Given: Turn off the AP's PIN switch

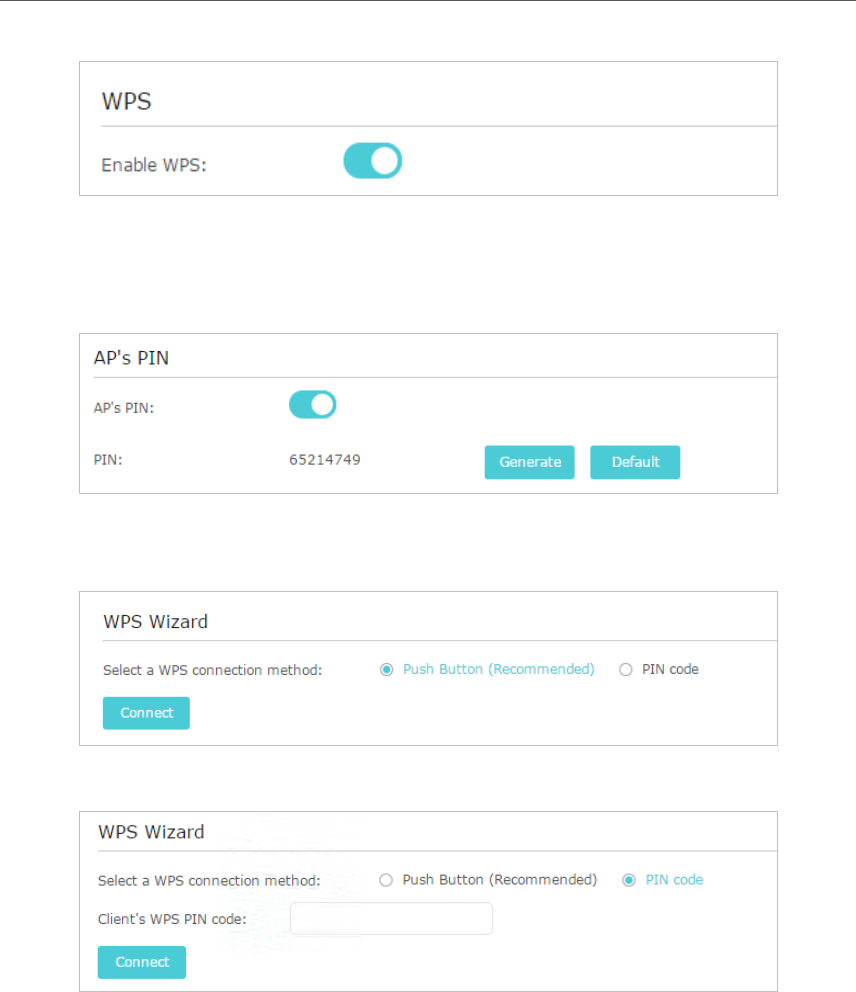Looking at the screenshot, I should [x=312, y=405].
